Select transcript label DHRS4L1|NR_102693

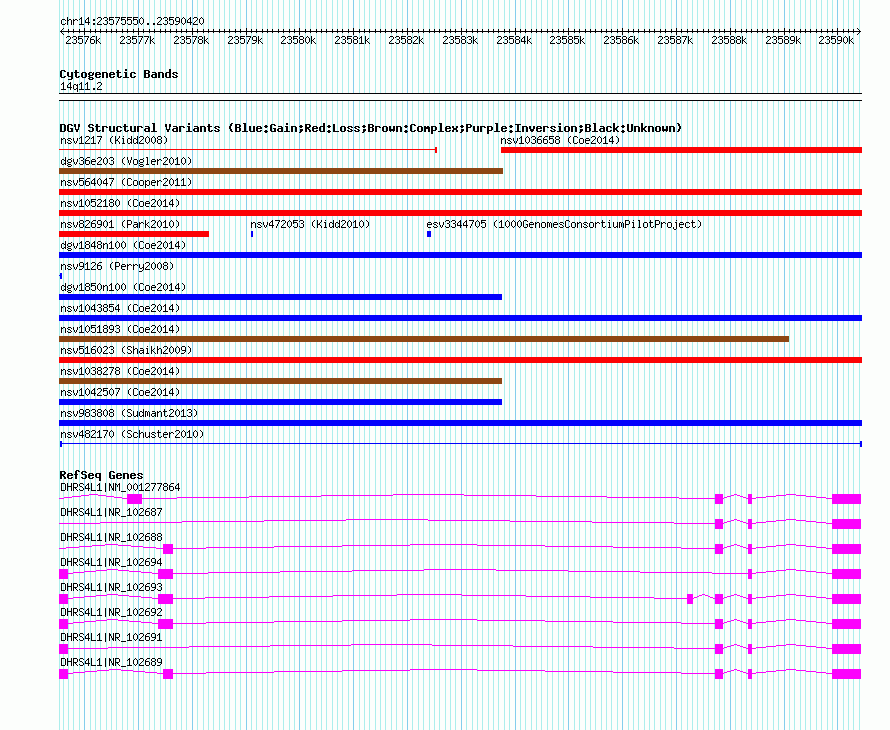[111, 587]
